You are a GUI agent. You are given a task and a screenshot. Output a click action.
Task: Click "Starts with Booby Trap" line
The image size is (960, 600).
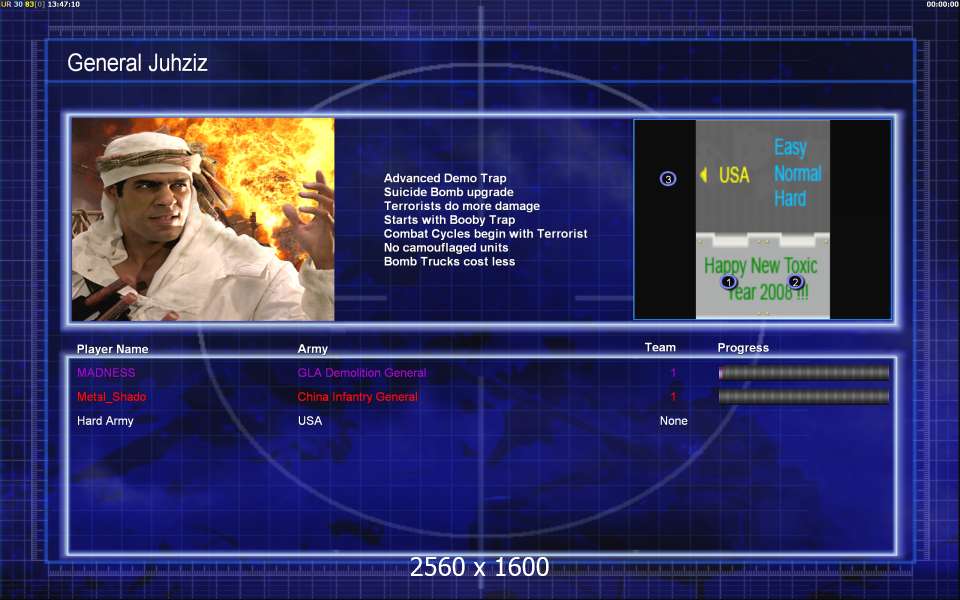tap(449, 220)
